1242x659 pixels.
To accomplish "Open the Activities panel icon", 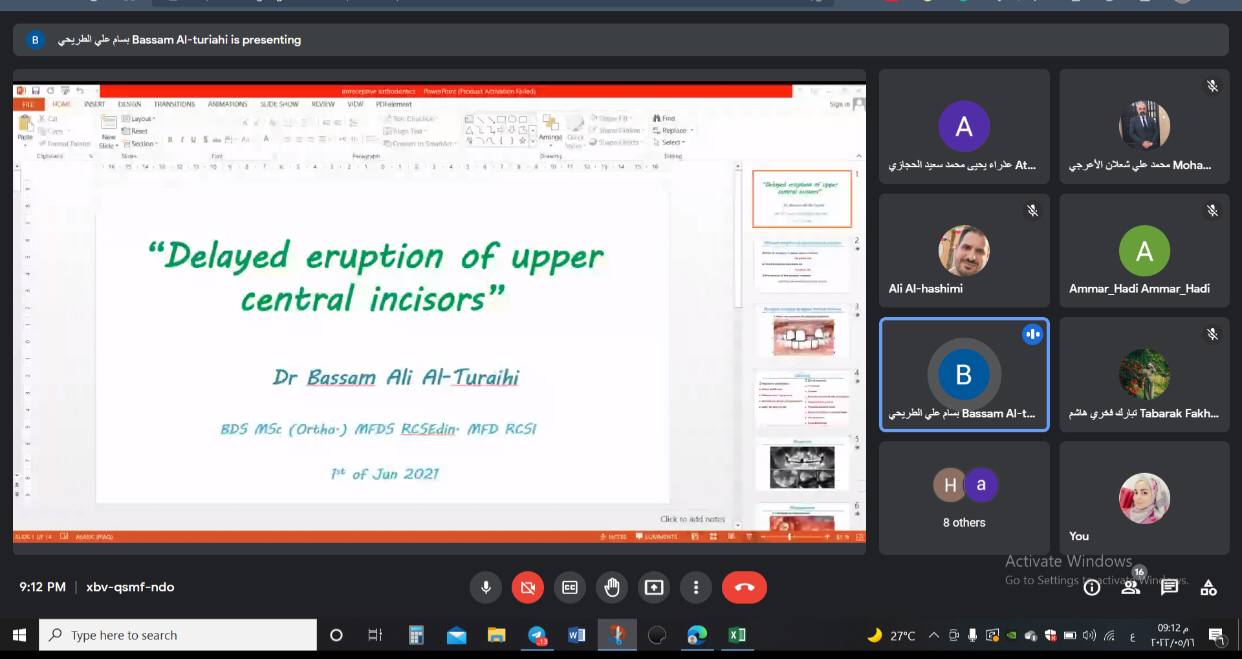I will (x=1208, y=588).
